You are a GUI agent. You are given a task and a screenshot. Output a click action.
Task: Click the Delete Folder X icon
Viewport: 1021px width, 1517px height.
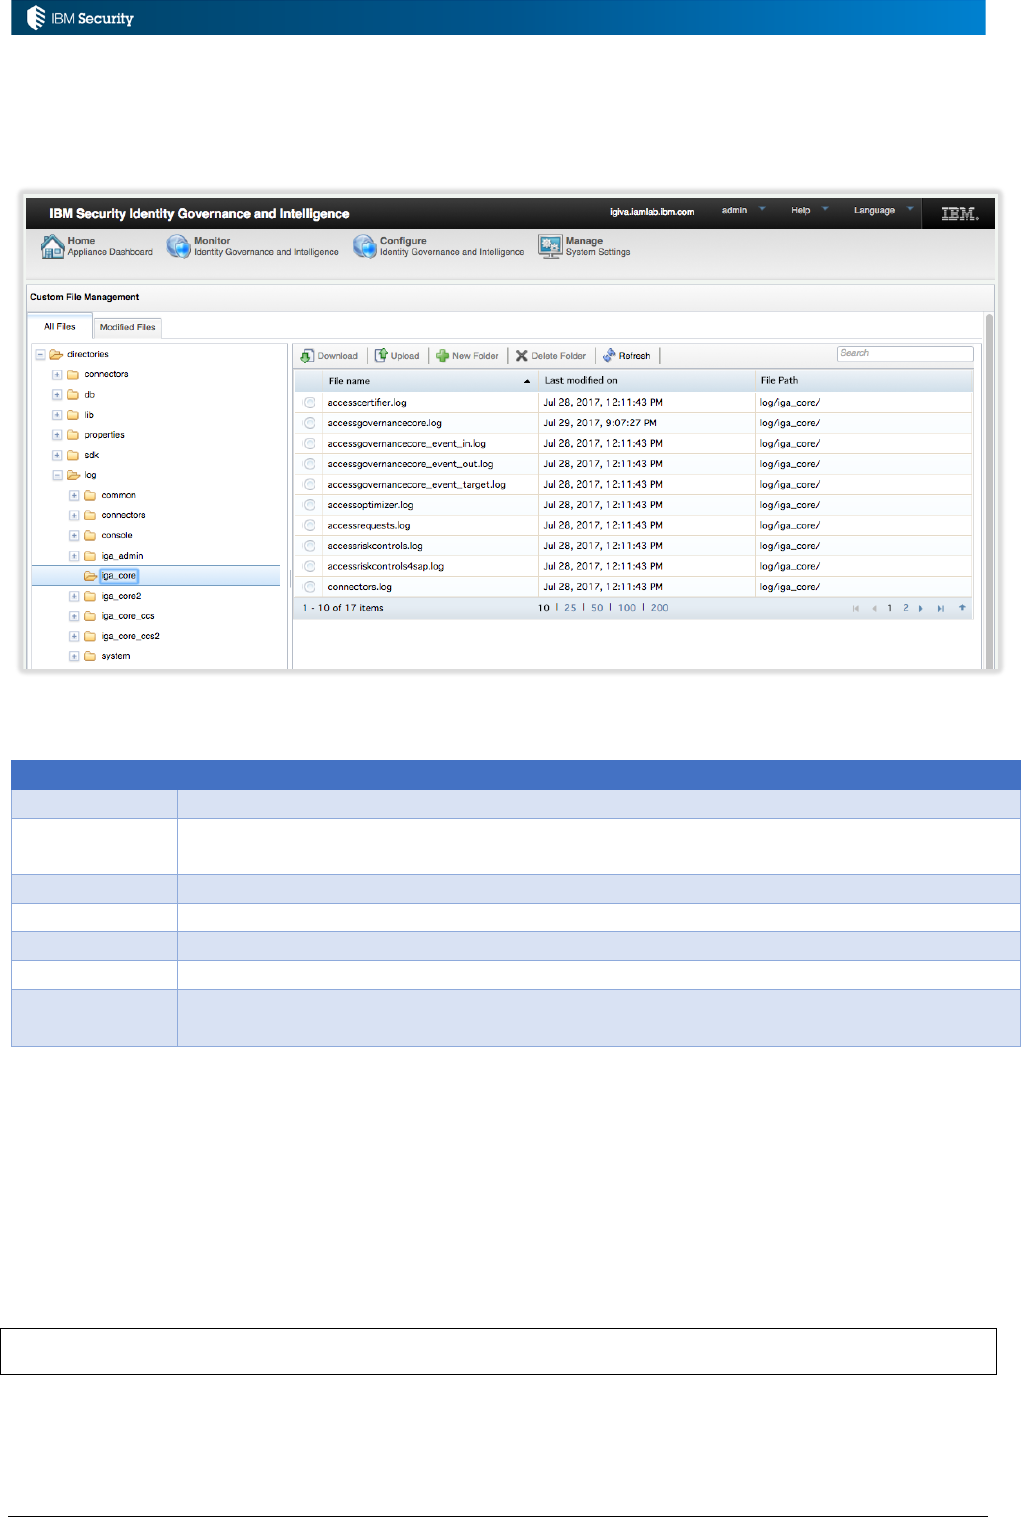[521, 356]
